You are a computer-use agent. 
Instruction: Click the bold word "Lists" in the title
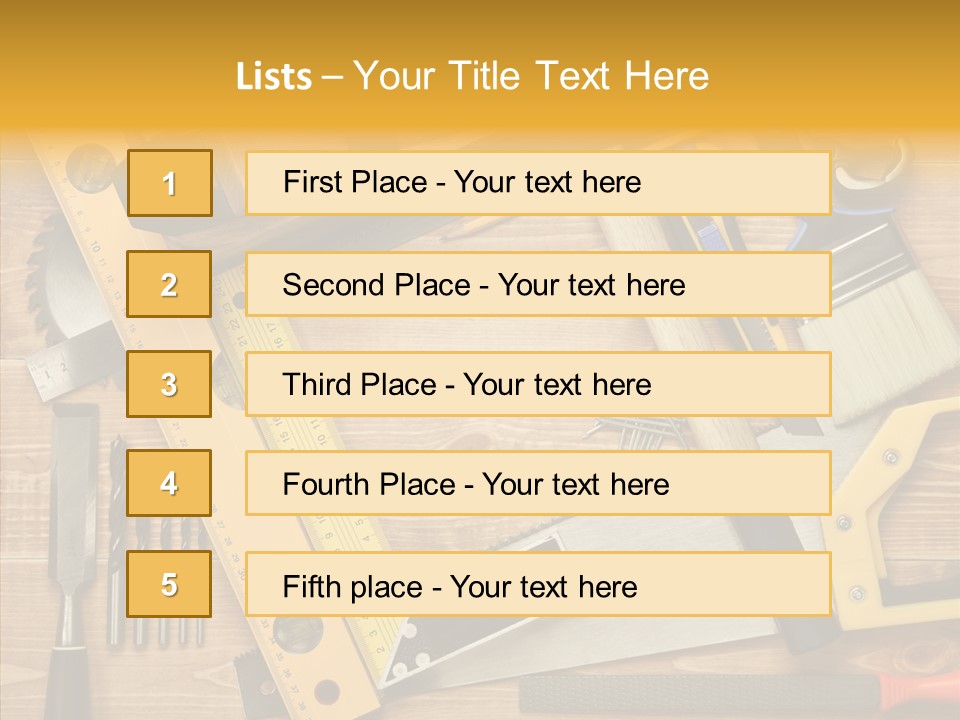point(274,77)
